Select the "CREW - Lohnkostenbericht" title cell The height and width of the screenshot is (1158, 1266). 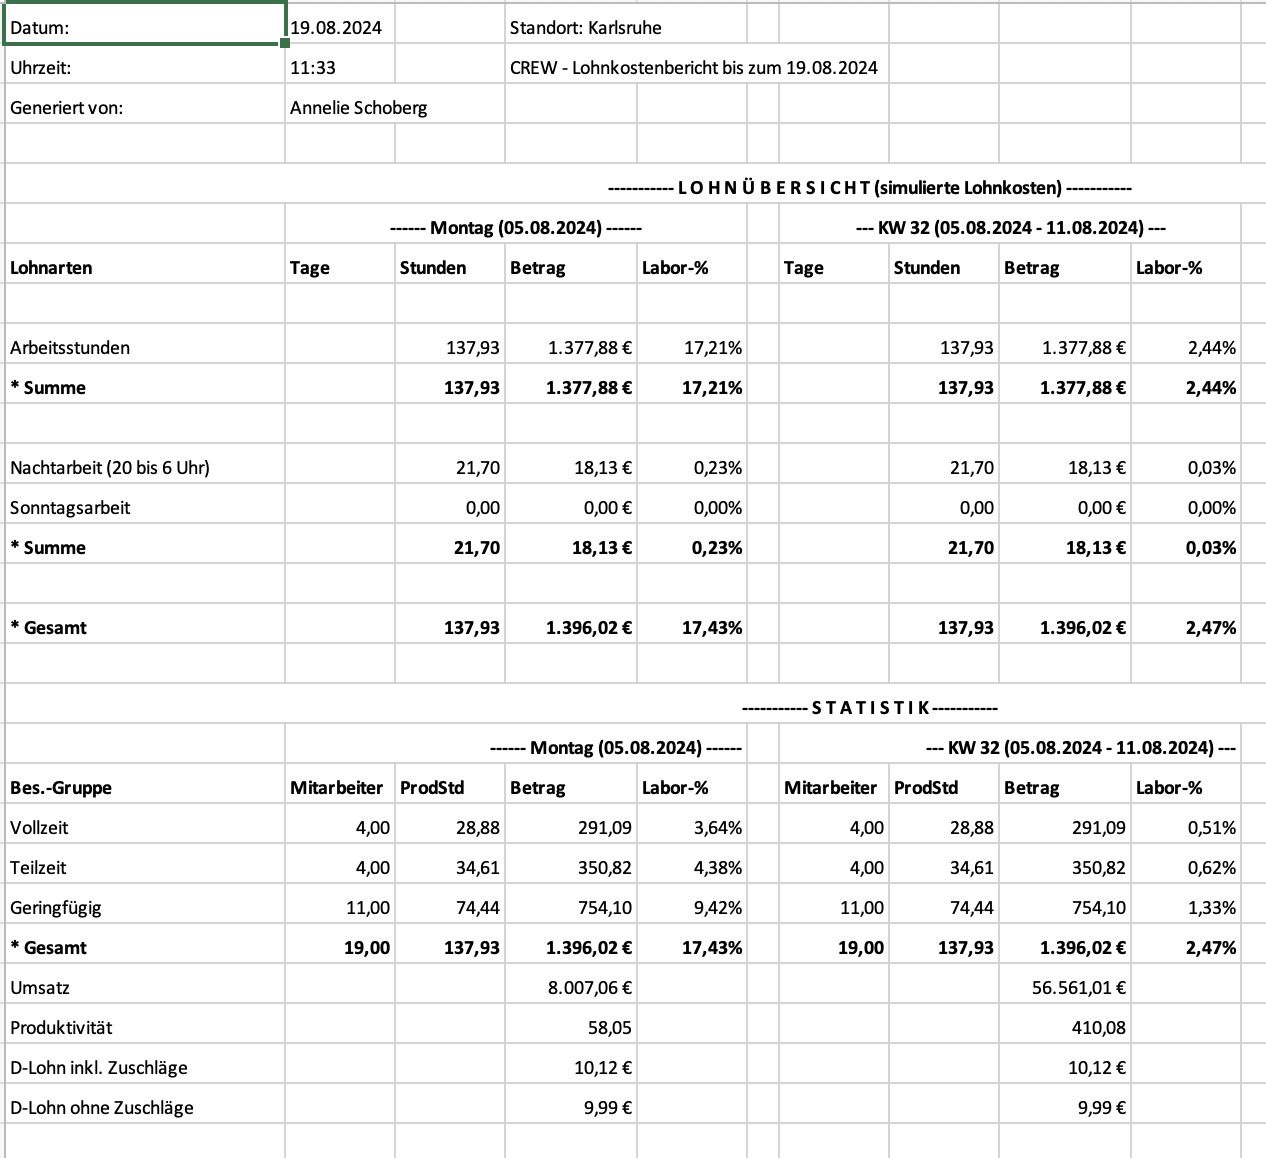(693, 68)
